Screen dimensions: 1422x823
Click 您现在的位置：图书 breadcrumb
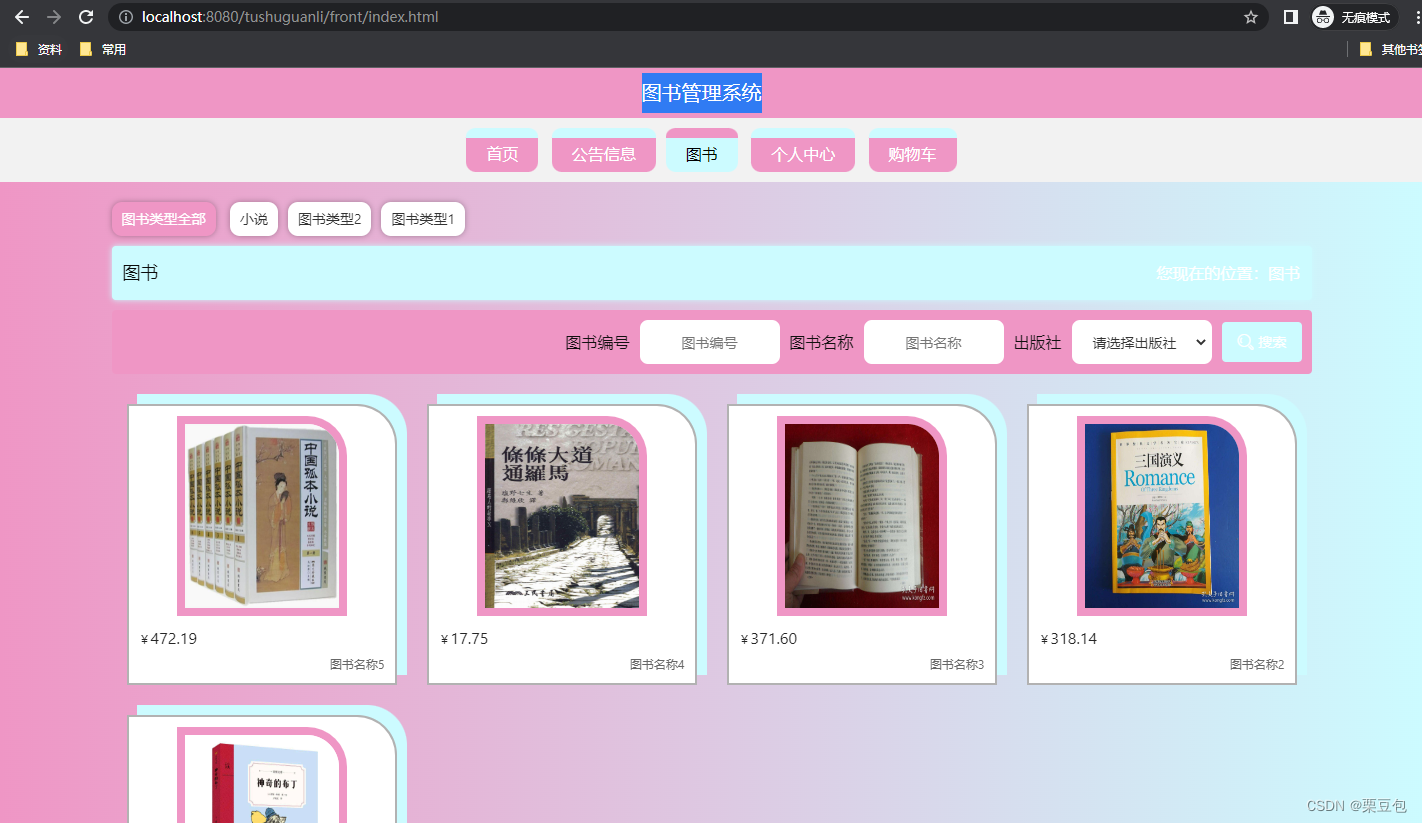click(1228, 273)
